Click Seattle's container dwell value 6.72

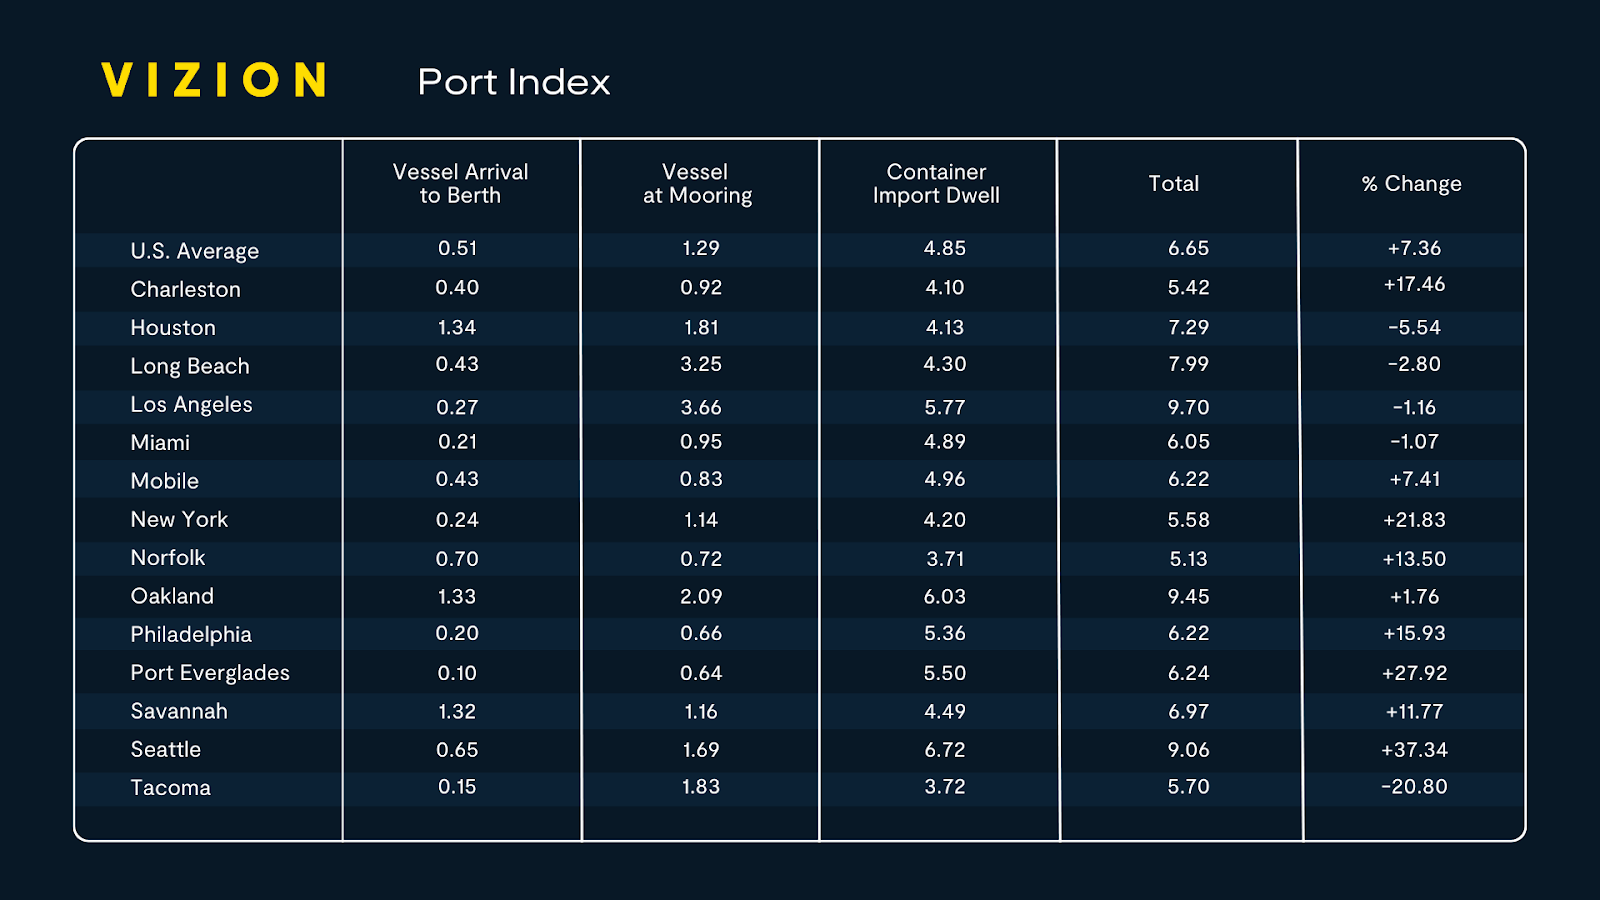click(x=945, y=750)
